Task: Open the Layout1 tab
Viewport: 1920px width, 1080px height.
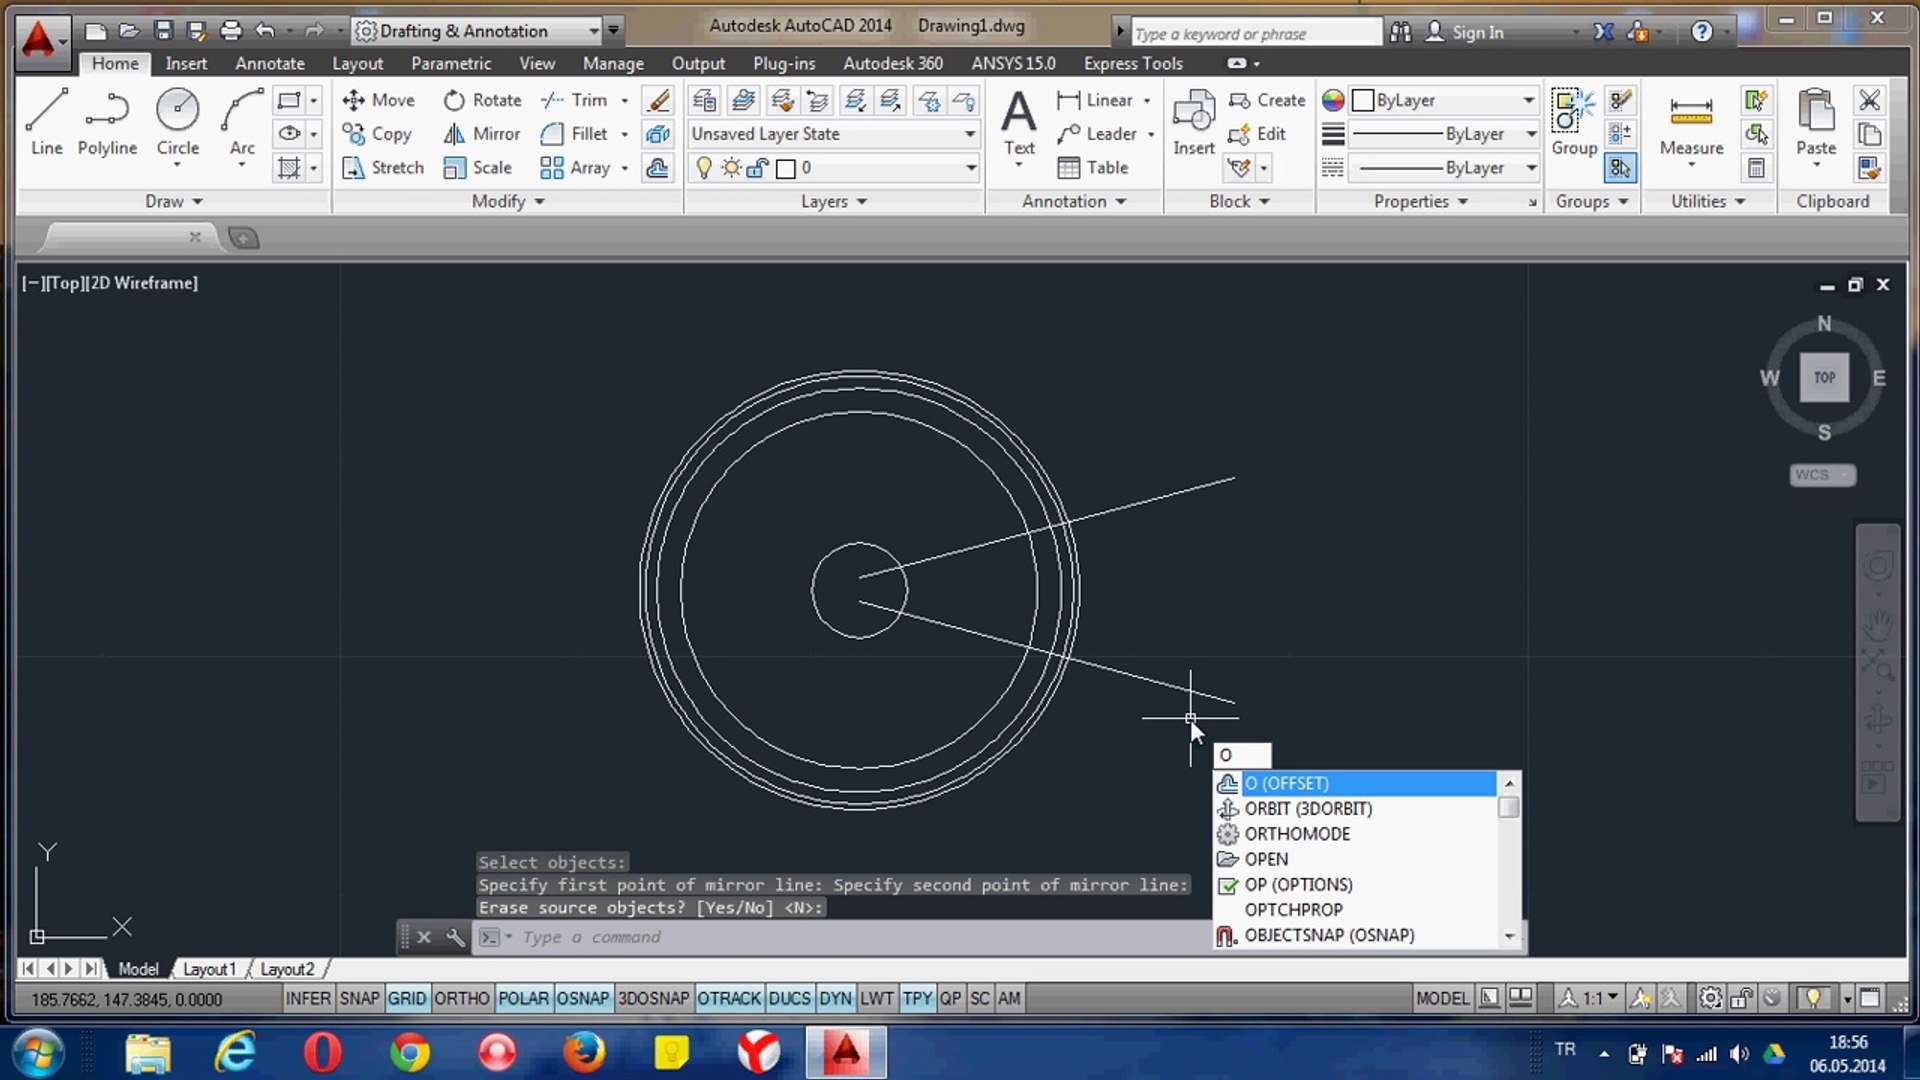Action: pyautogui.click(x=209, y=969)
